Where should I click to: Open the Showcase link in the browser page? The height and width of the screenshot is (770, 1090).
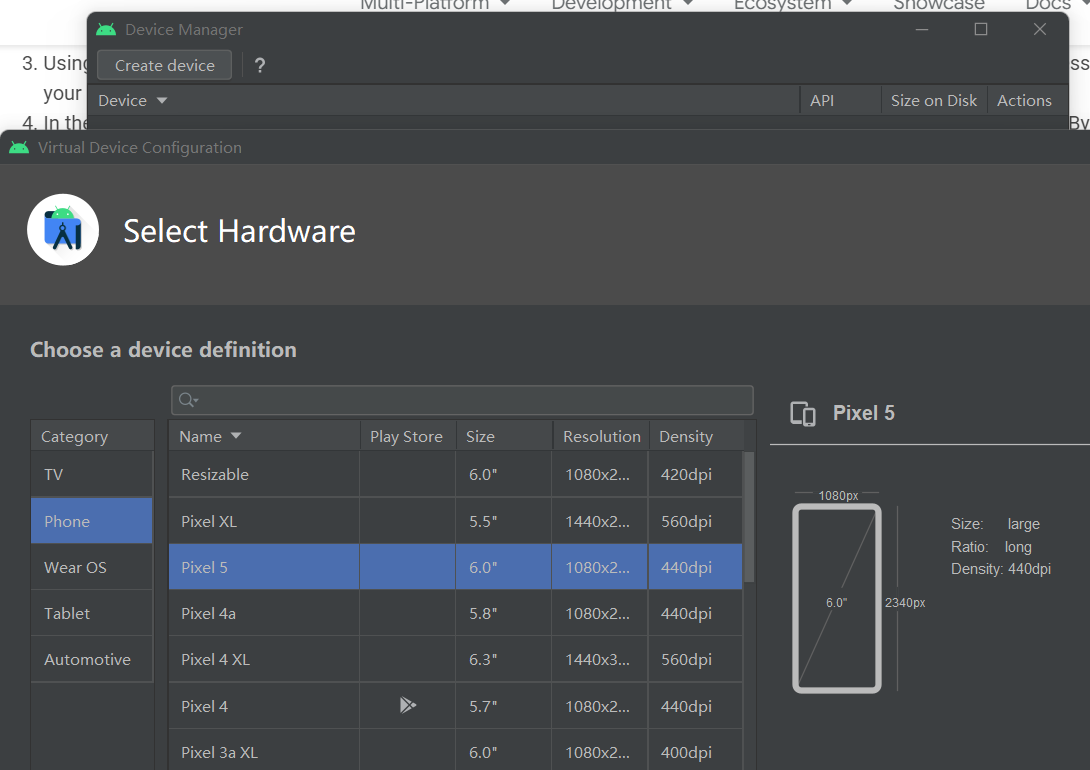[x=938, y=4]
